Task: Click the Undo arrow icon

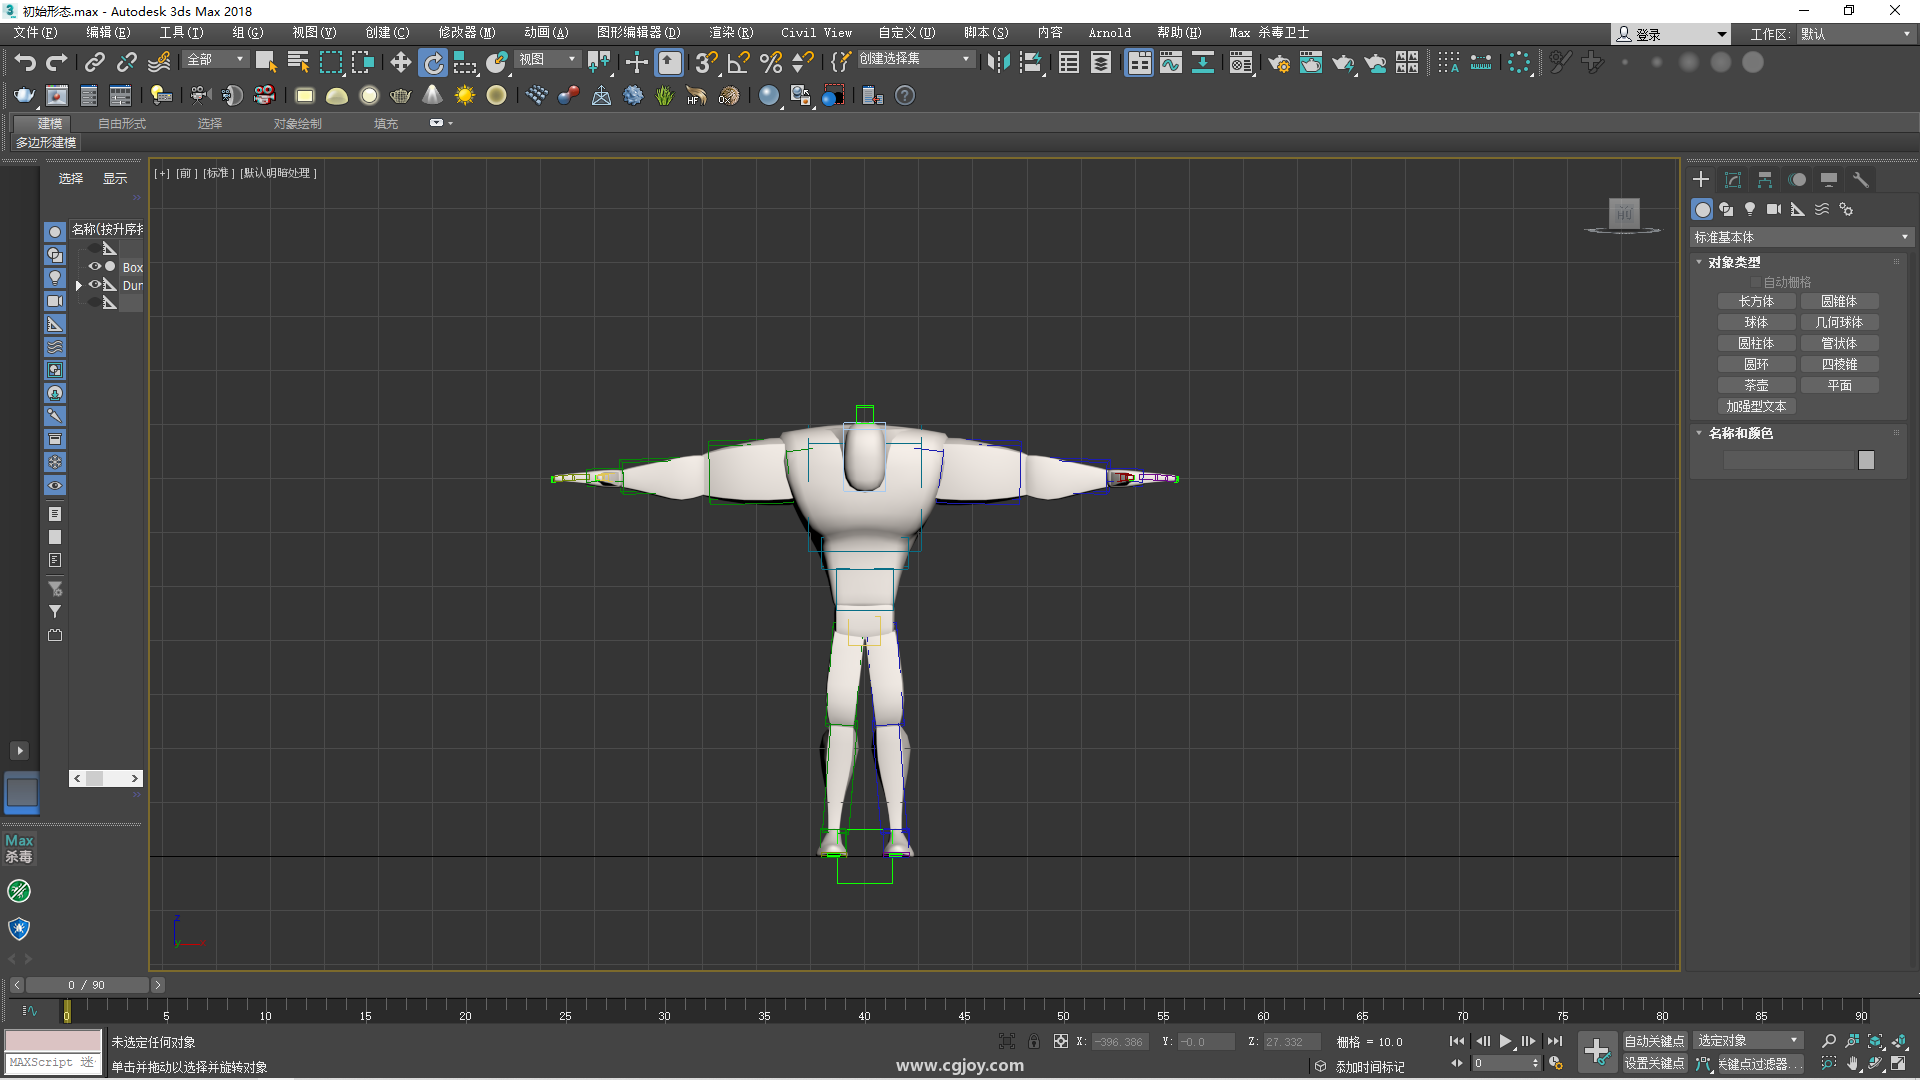Action: tap(25, 63)
